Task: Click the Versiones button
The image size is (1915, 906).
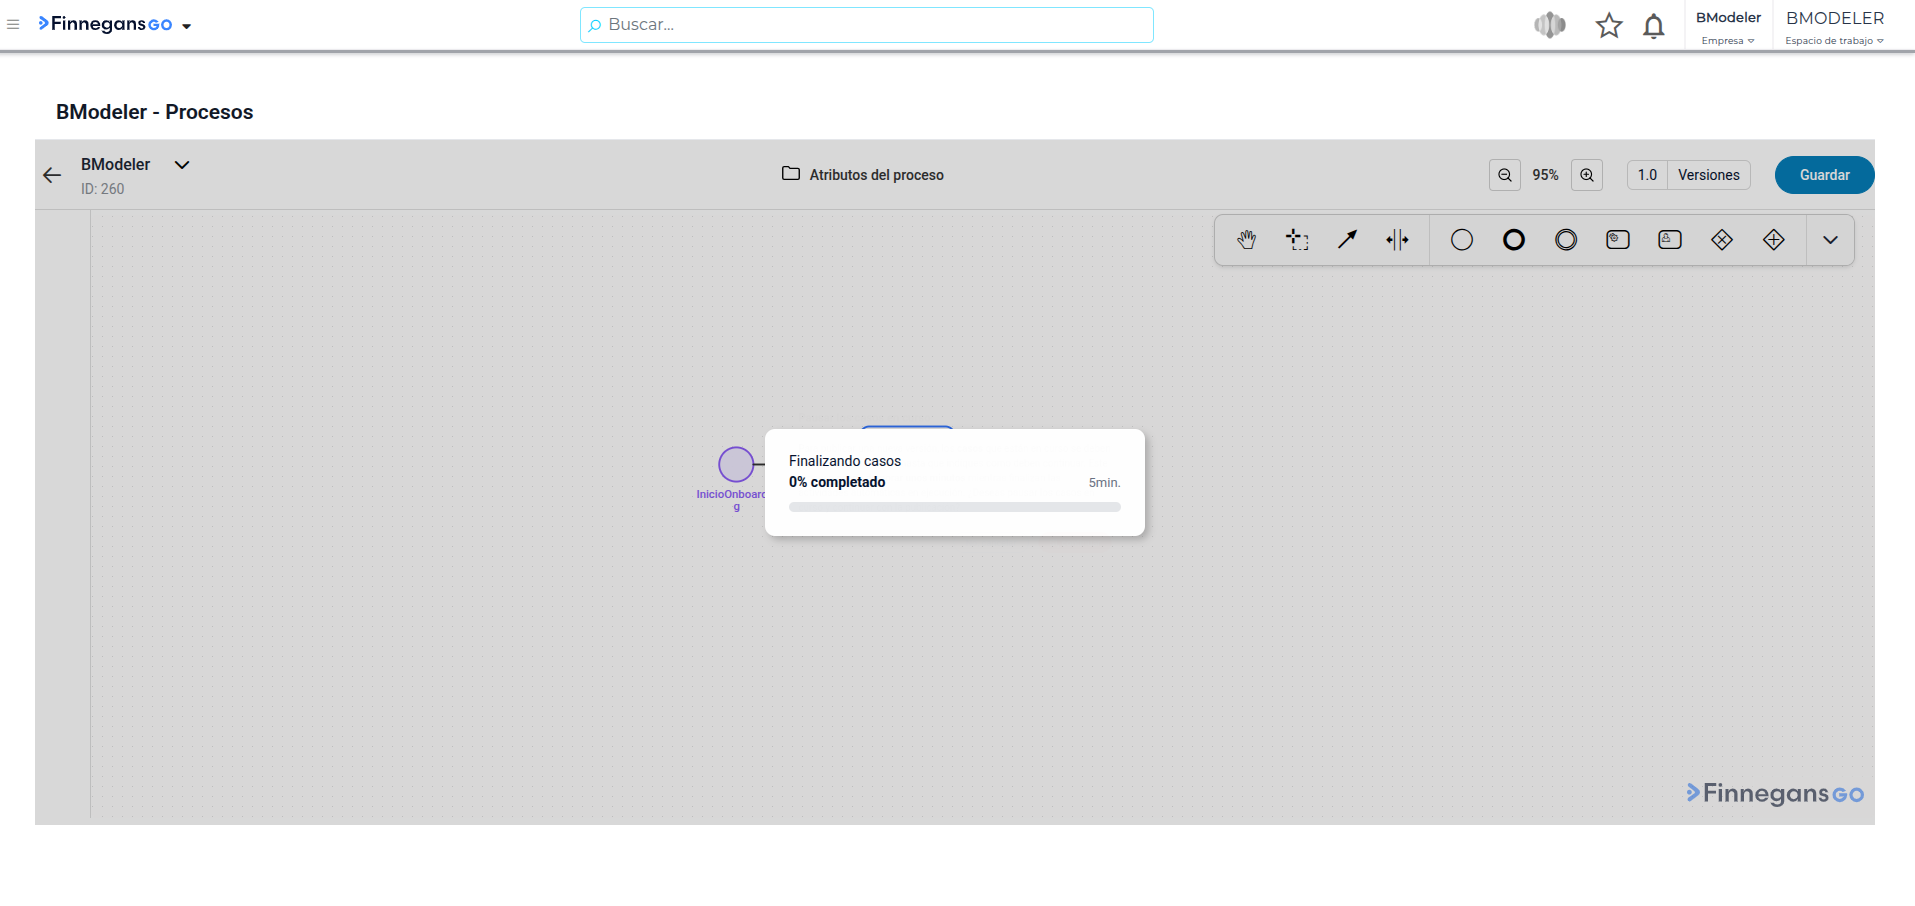Action: (x=1709, y=175)
